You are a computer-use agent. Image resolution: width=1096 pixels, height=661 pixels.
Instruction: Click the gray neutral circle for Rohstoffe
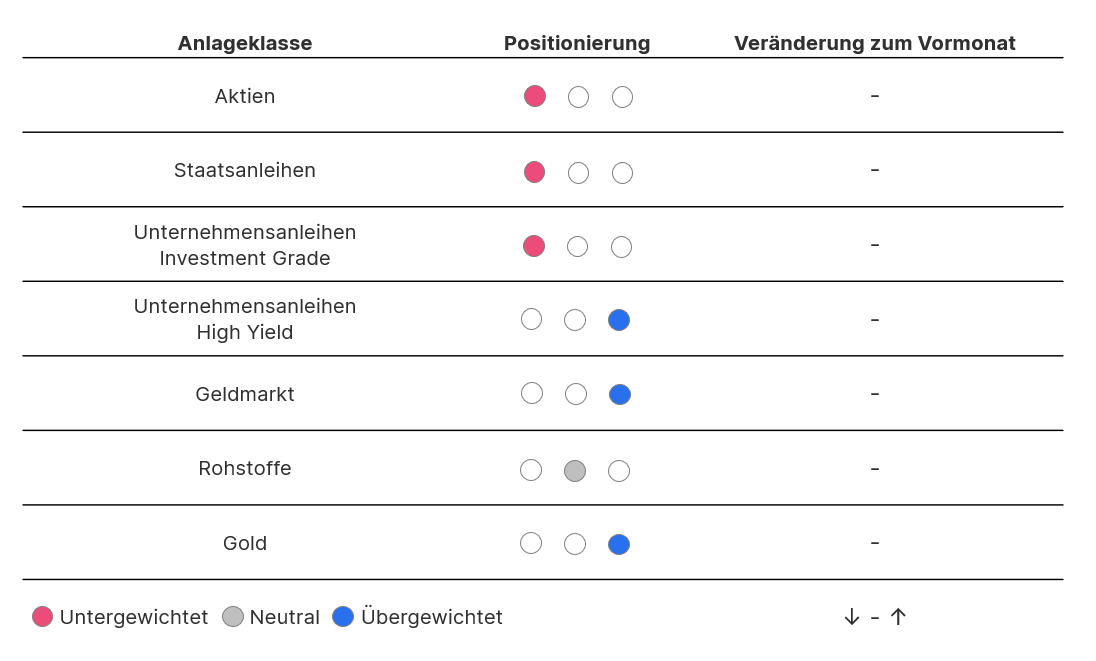[x=575, y=471]
